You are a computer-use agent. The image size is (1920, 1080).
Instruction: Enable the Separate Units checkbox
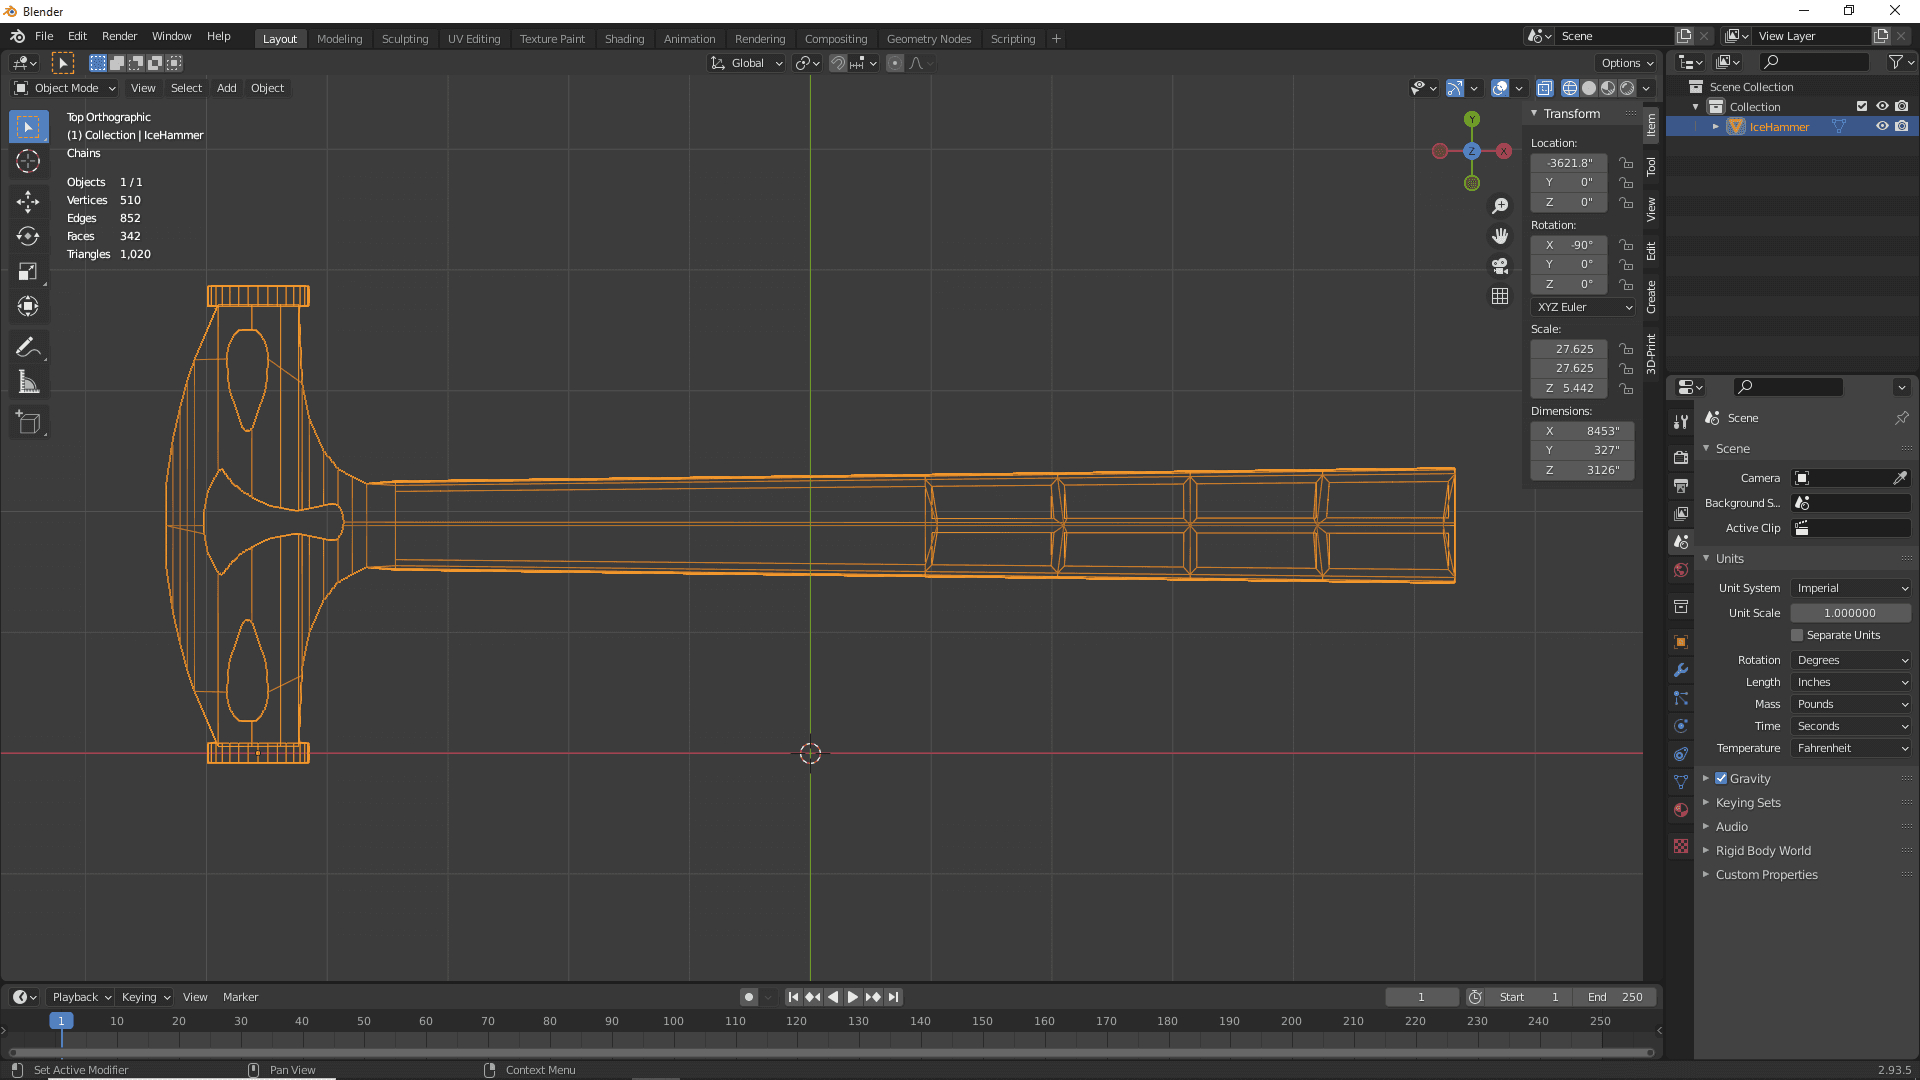pyautogui.click(x=1797, y=635)
